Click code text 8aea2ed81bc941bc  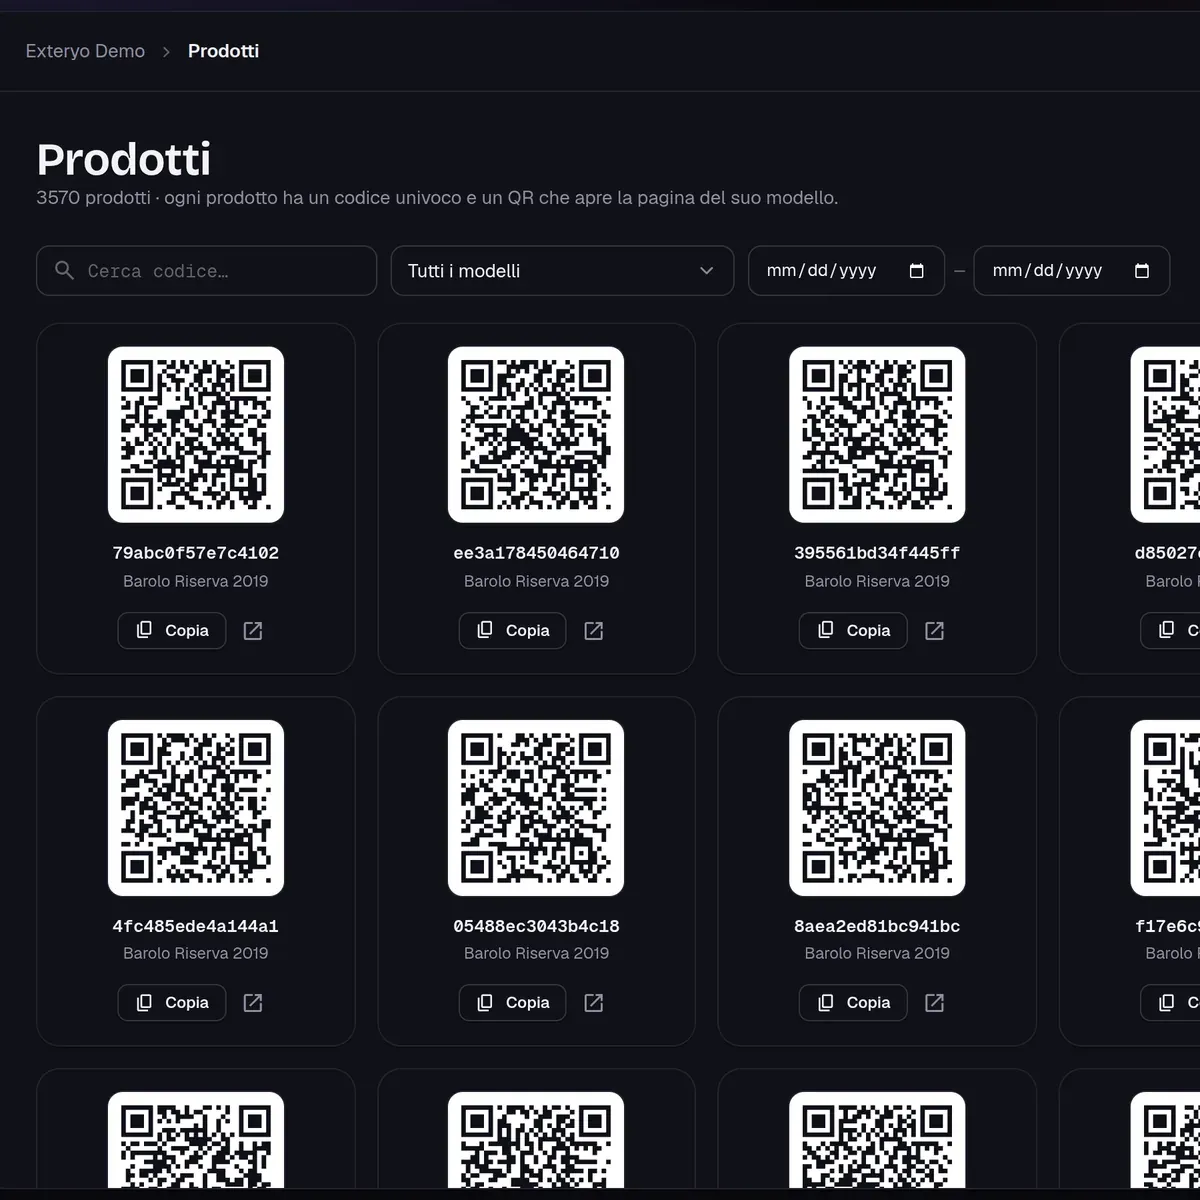(877, 926)
